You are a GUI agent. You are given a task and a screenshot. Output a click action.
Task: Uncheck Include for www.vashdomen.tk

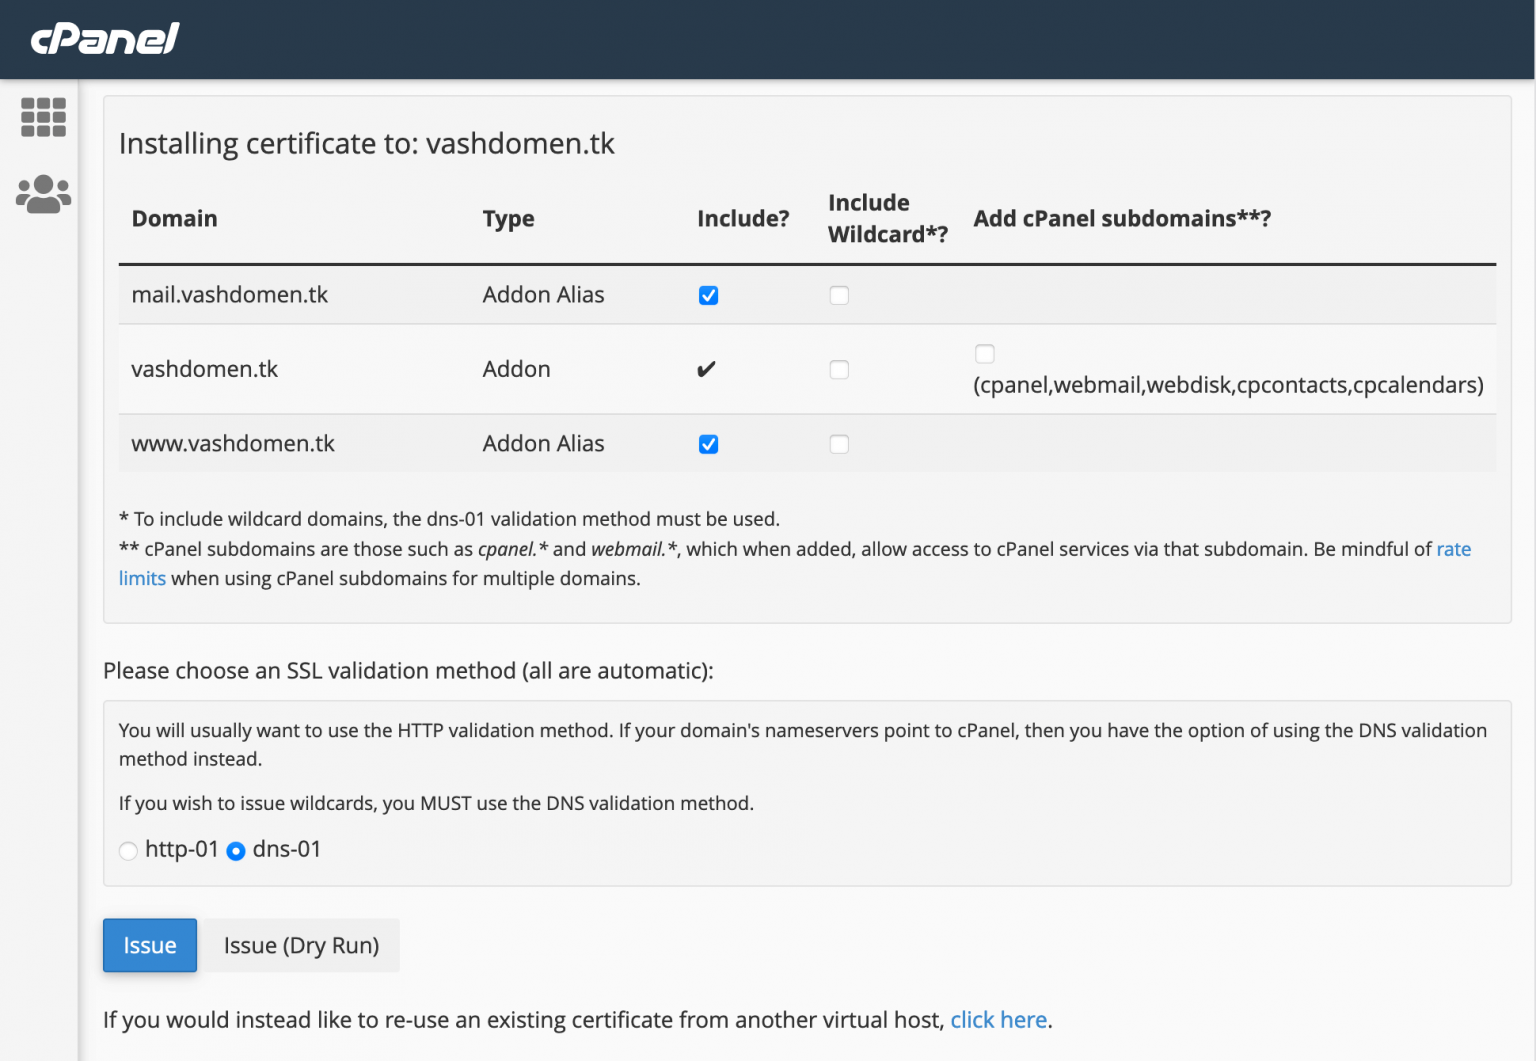pos(708,444)
